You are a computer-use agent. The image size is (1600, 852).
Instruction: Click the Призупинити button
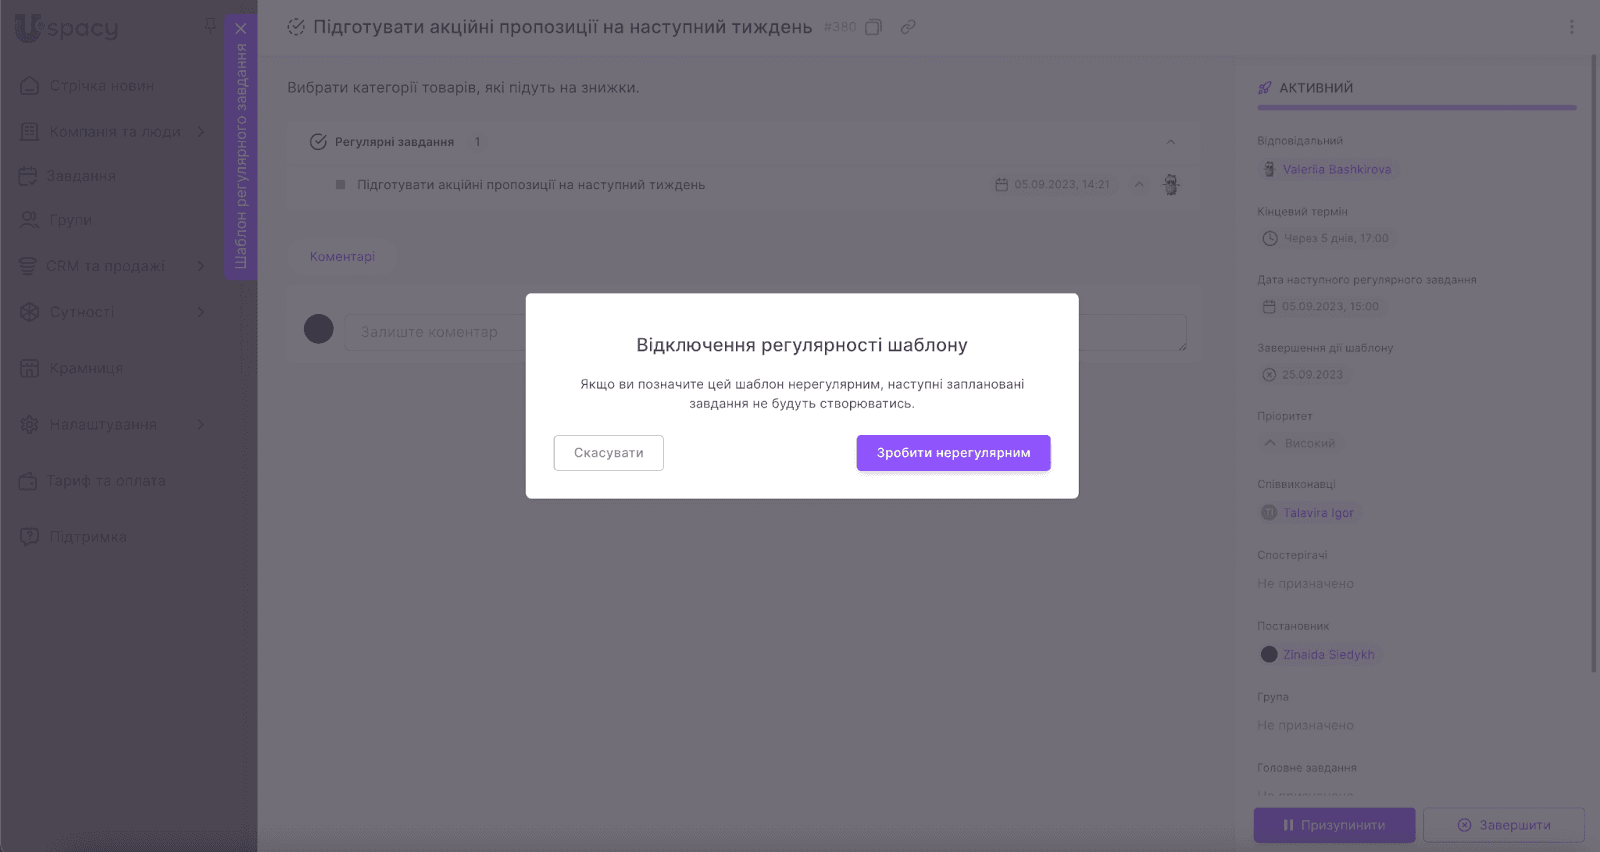(x=1334, y=825)
